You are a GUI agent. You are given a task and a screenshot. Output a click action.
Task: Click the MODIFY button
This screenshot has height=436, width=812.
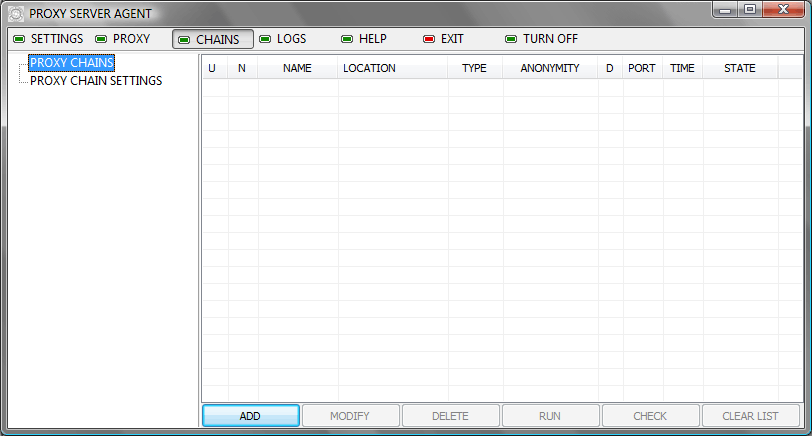click(x=351, y=416)
